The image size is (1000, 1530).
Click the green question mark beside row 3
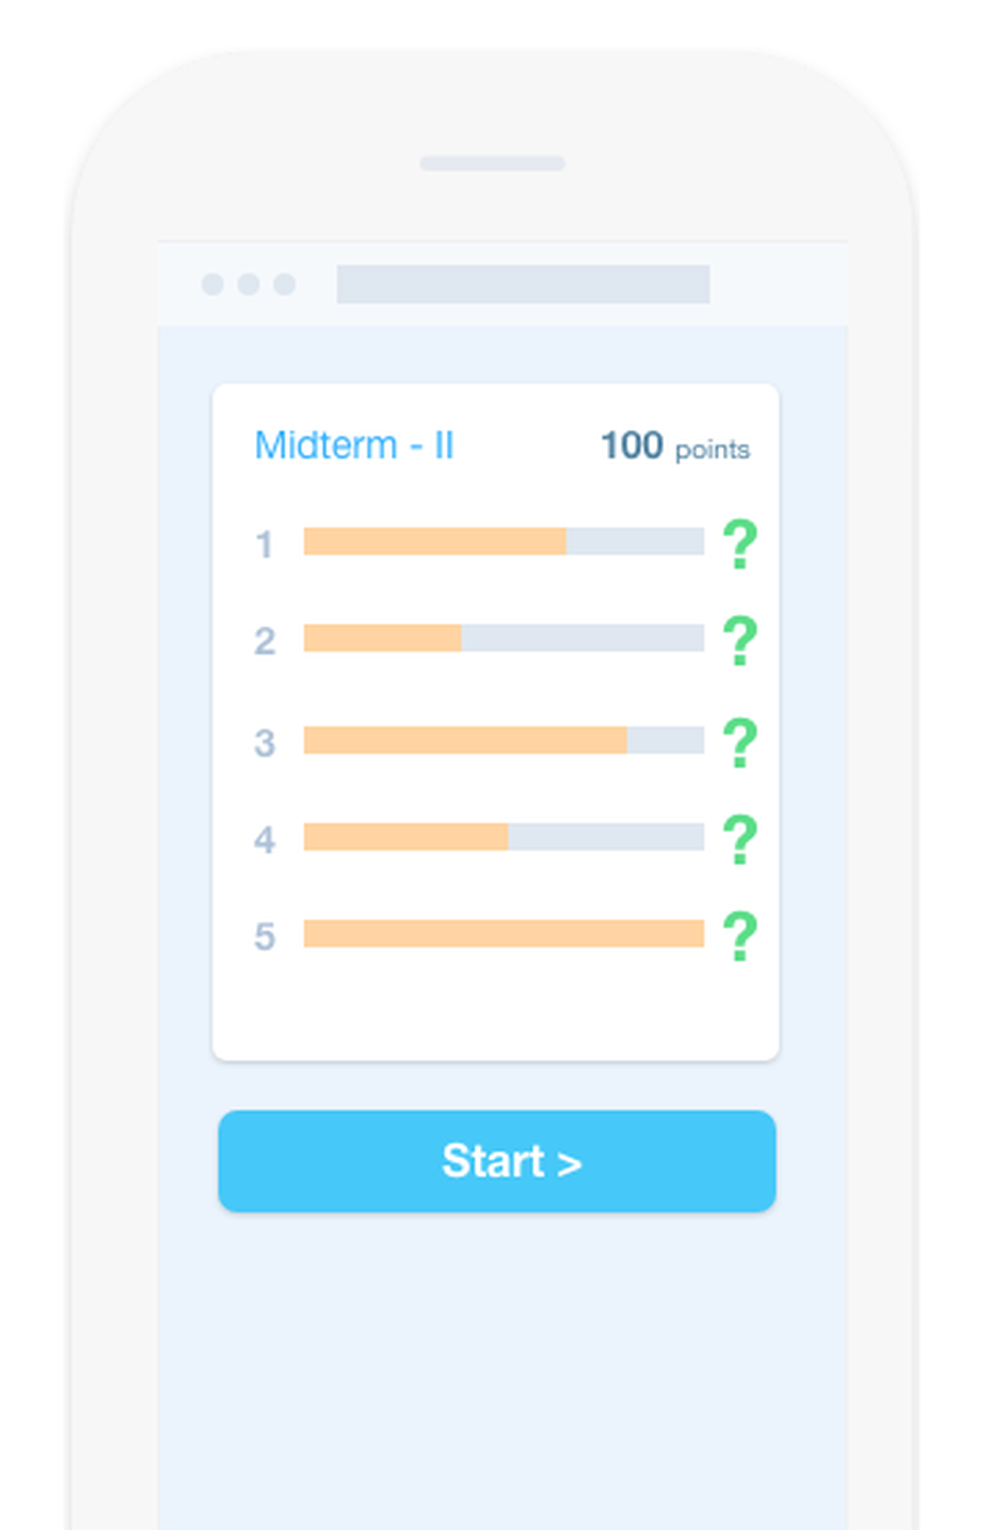[740, 740]
